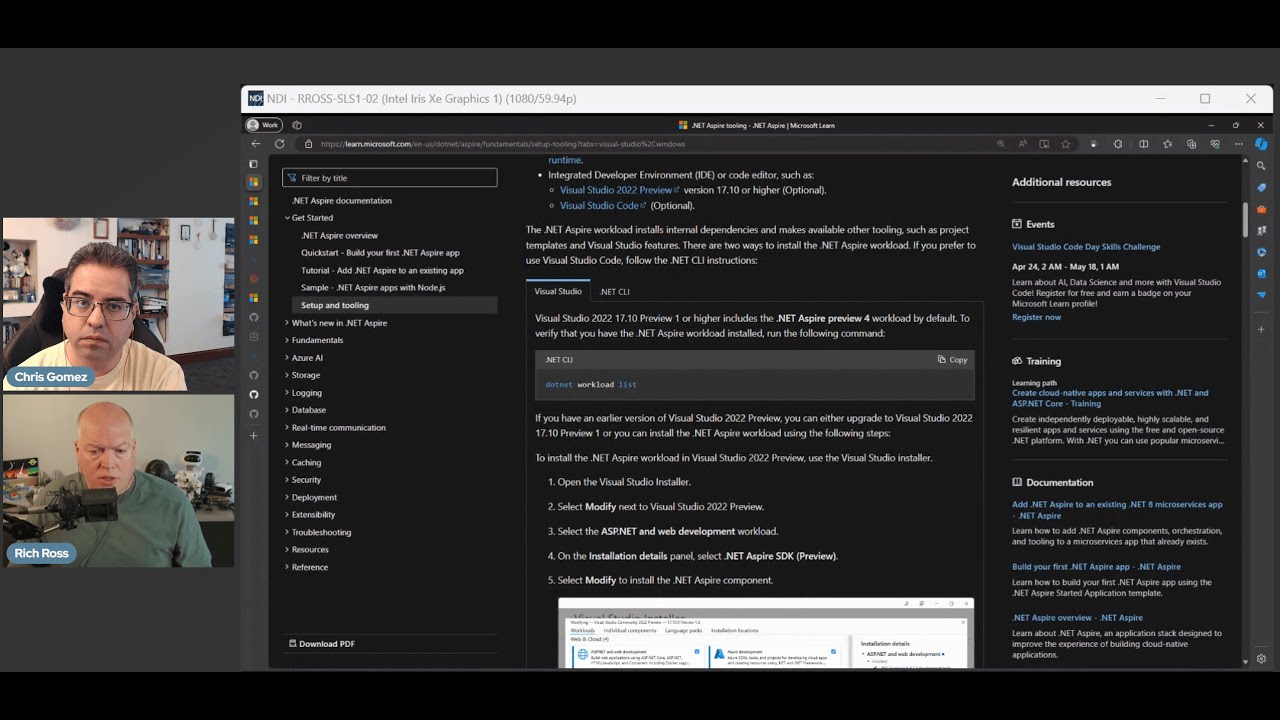This screenshot has width=1280, height=720.
Task: Click the Search icon in Edge sidebar
Action: (1261, 166)
